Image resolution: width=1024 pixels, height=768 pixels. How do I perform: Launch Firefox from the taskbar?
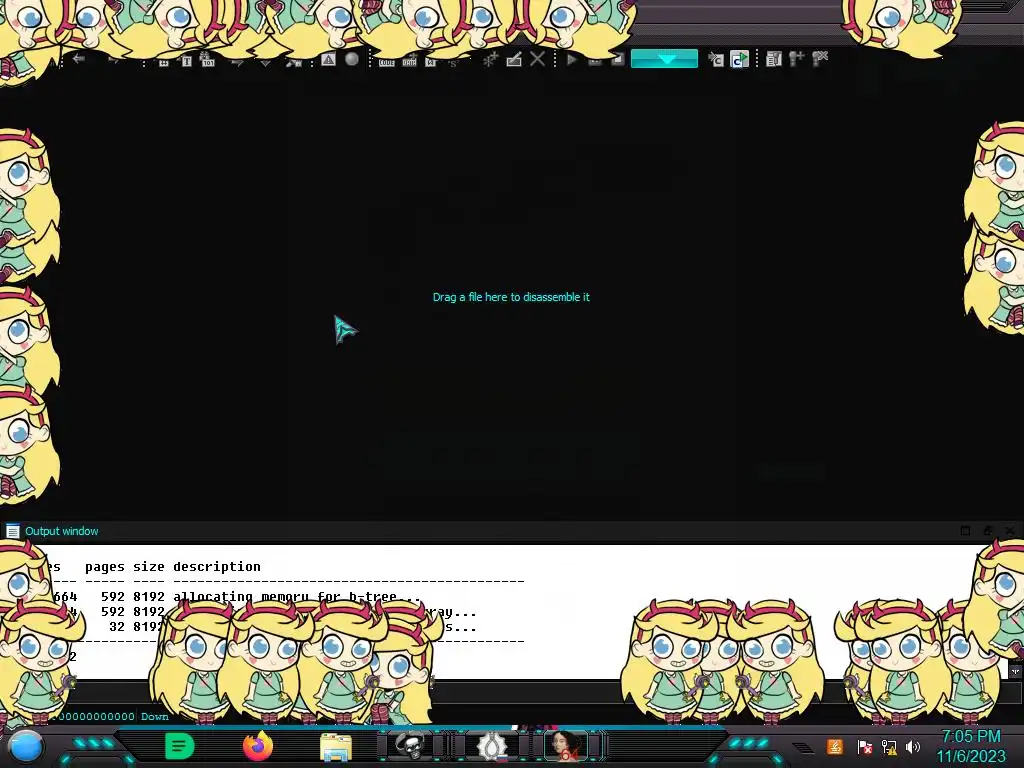pos(258,746)
